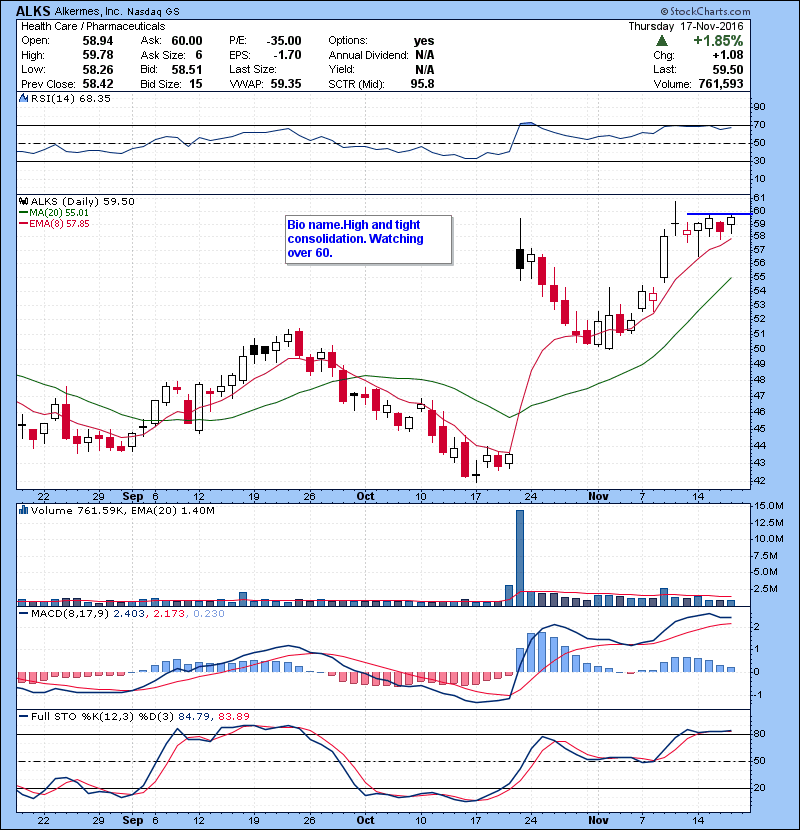Click the P/E value -35.00
The height and width of the screenshot is (830, 800).
pyautogui.click(x=284, y=41)
